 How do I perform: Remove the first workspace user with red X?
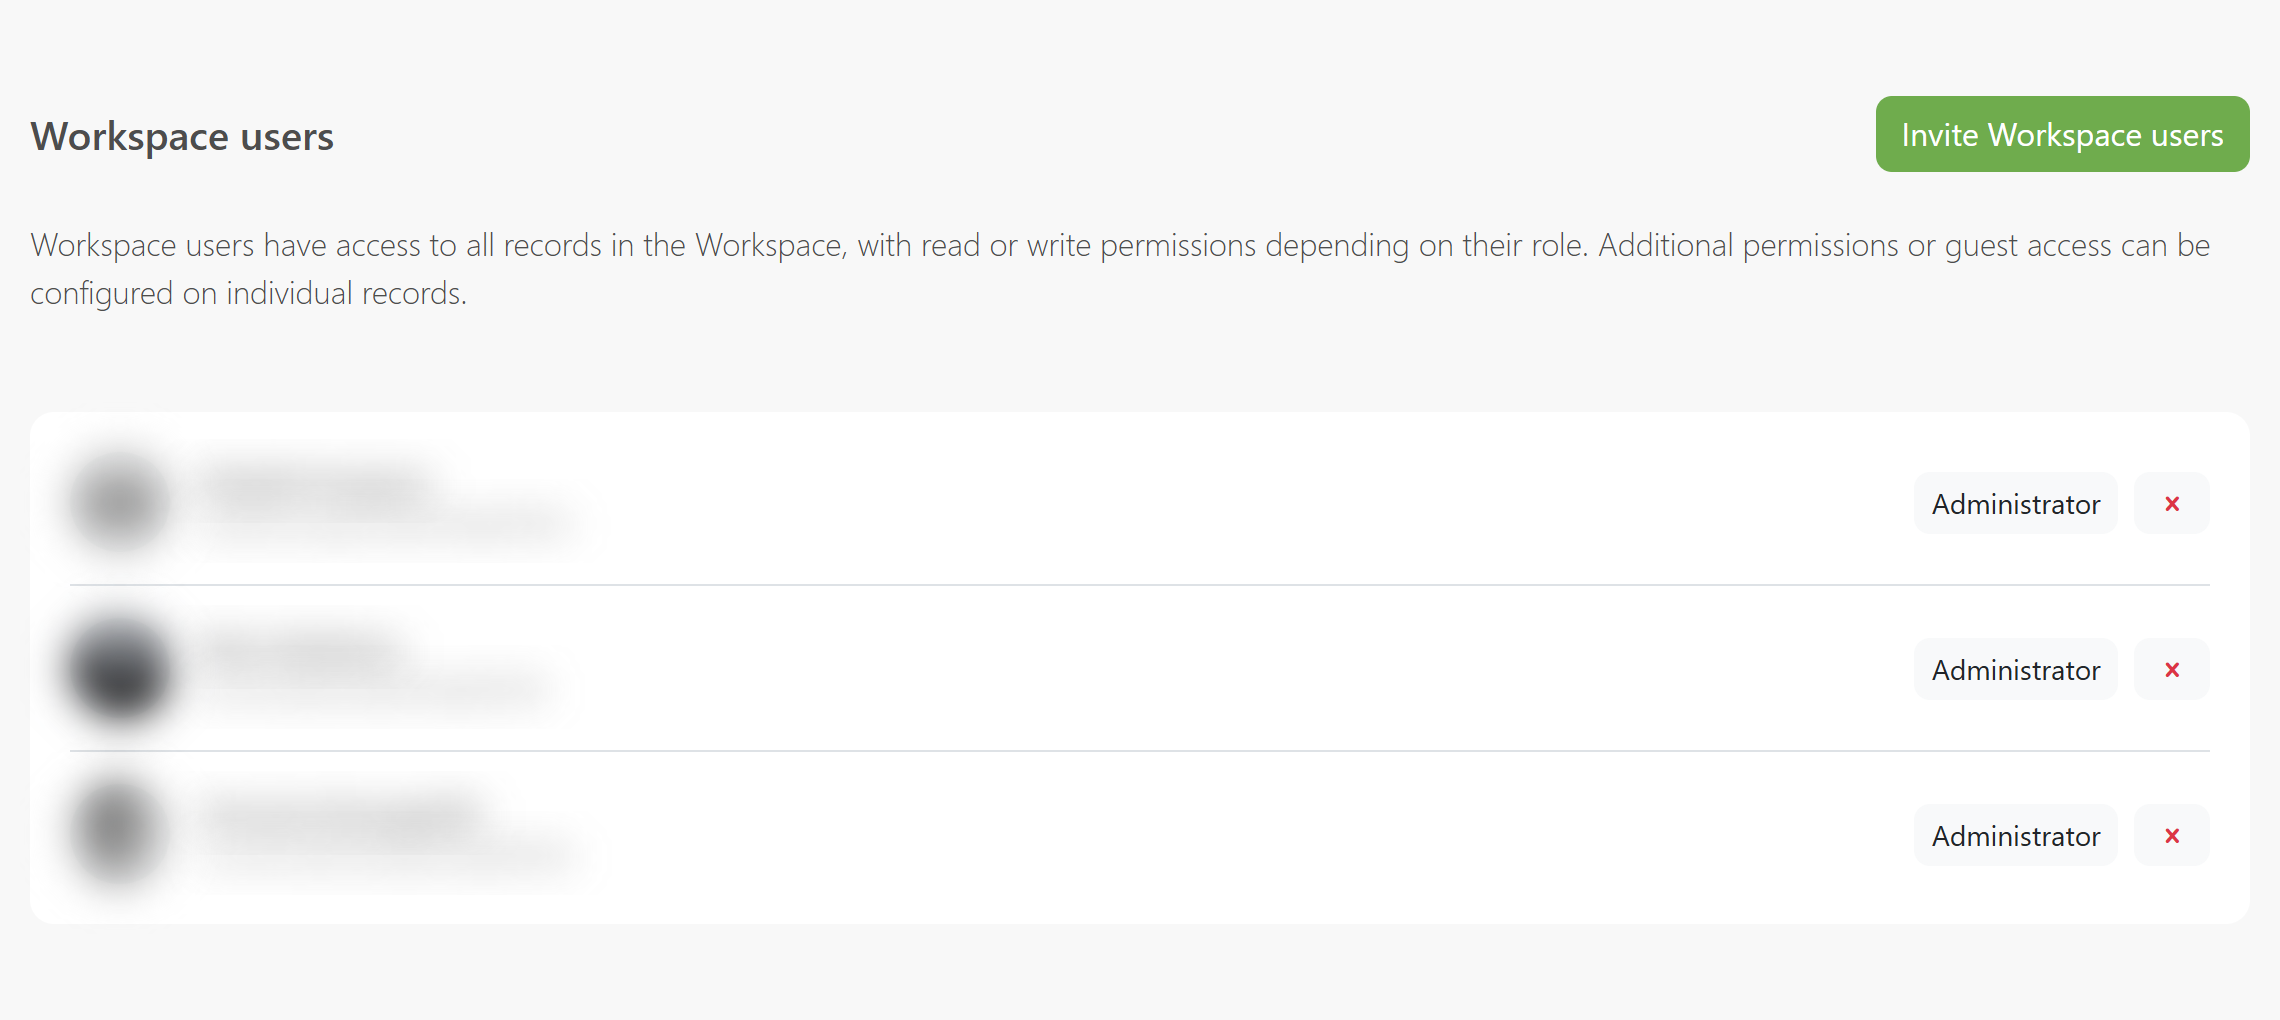tap(2172, 503)
